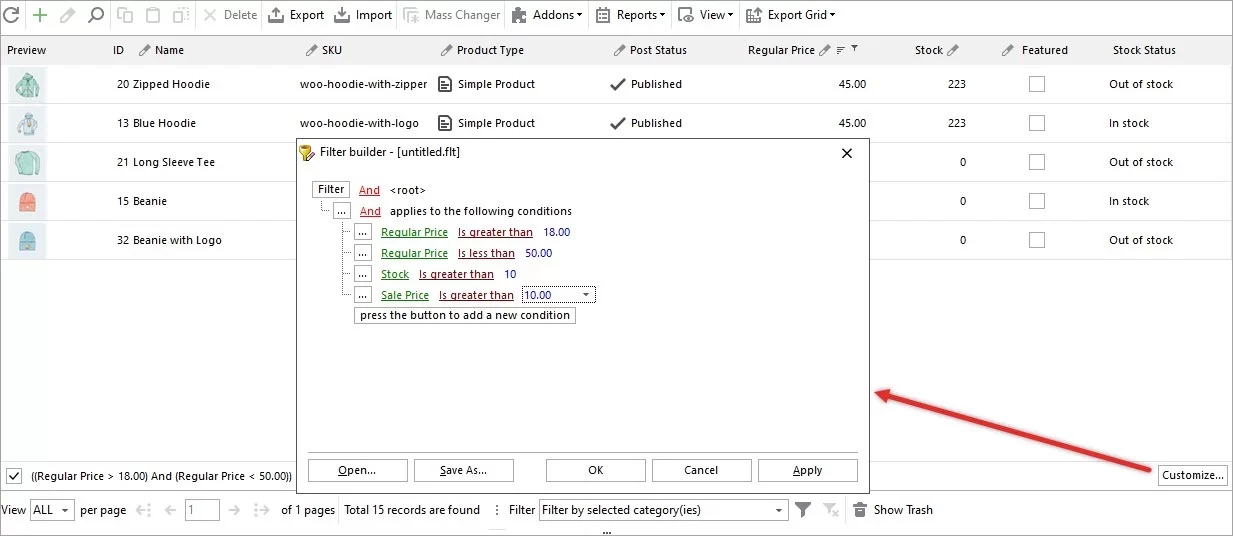This screenshot has height=536, width=1233.
Task: Click the Zipped Hoodie preview thumbnail
Action: pyautogui.click(x=27, y=85)
